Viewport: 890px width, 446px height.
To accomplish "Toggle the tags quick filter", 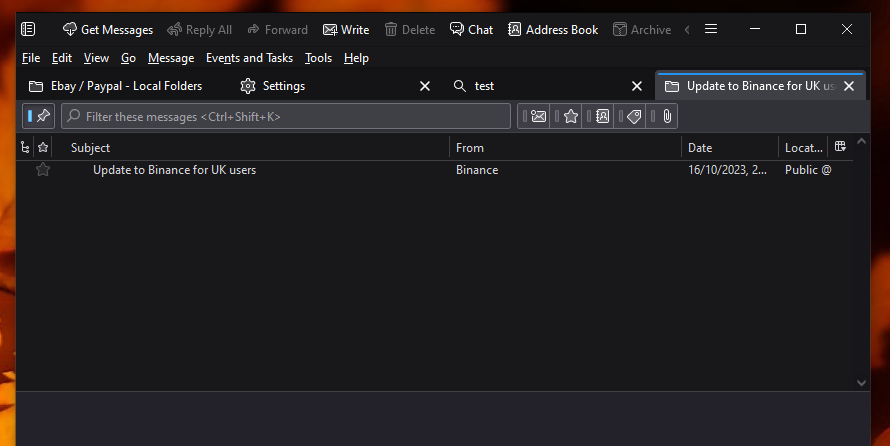I will (x=634, y=117).
